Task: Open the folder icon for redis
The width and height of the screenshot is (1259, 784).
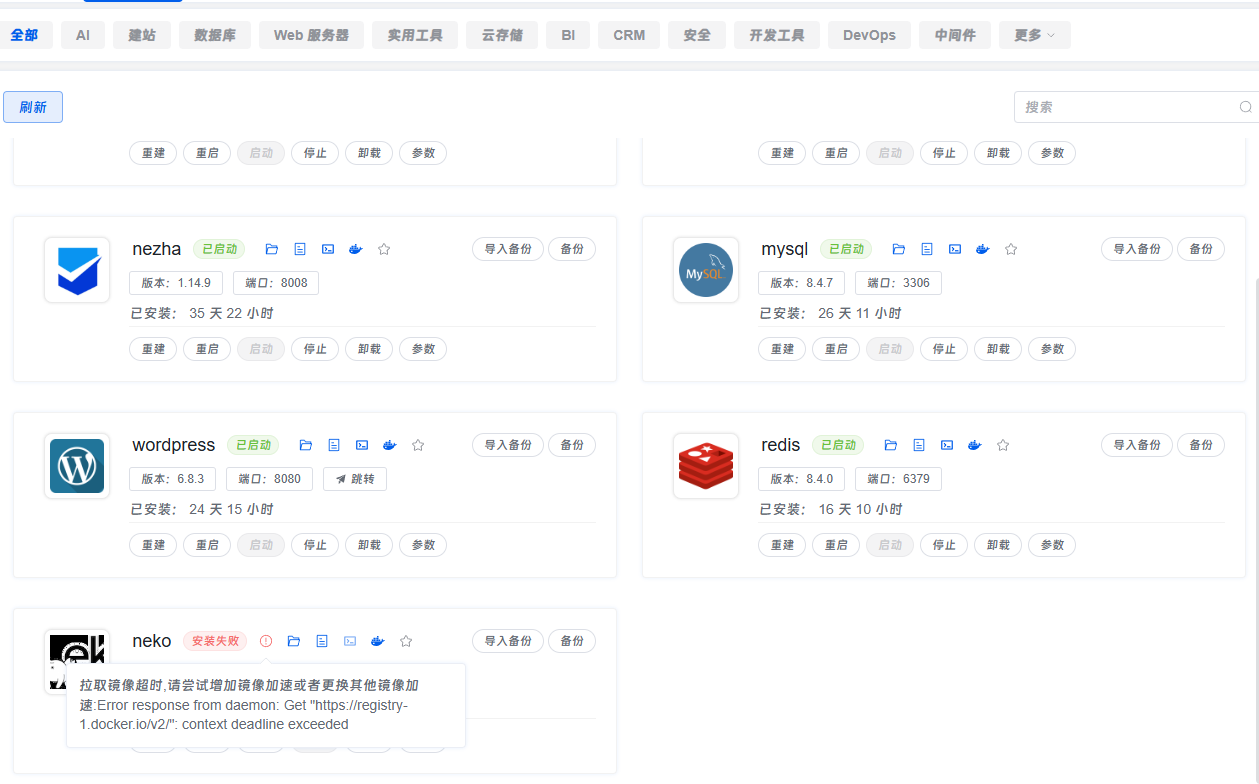Action: tap(891, 445)
